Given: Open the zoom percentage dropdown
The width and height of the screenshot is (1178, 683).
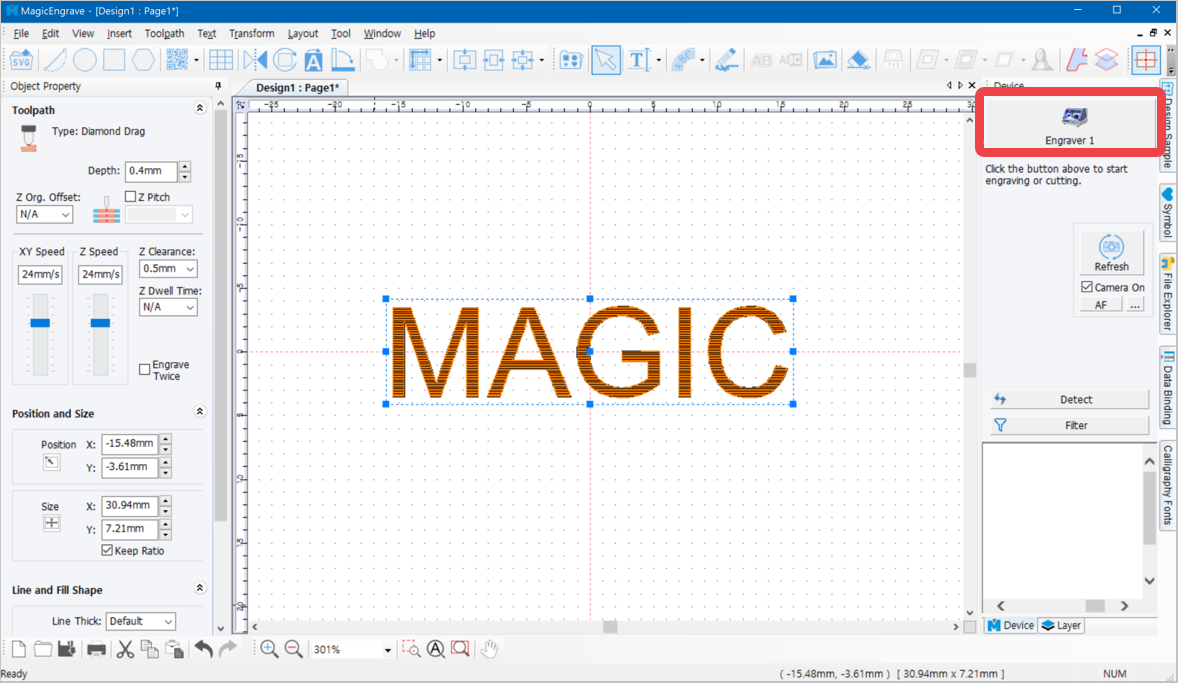Looking at the screenshot, I should coord(388,650).
